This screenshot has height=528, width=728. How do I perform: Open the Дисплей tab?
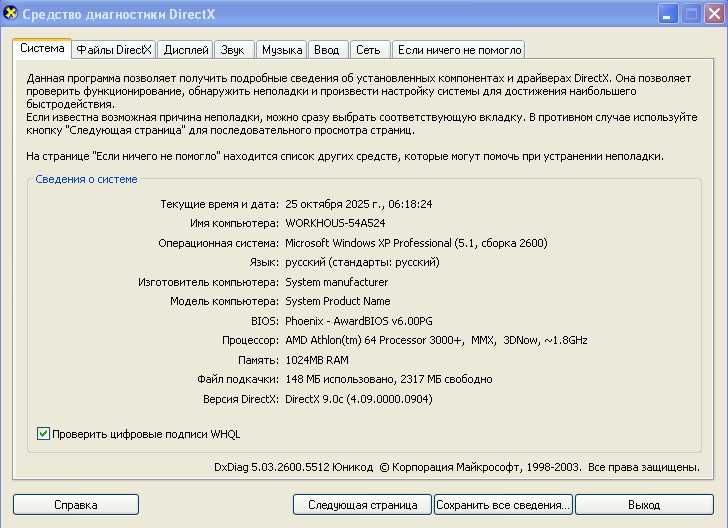pyautogui.click(x=186, y=50)
